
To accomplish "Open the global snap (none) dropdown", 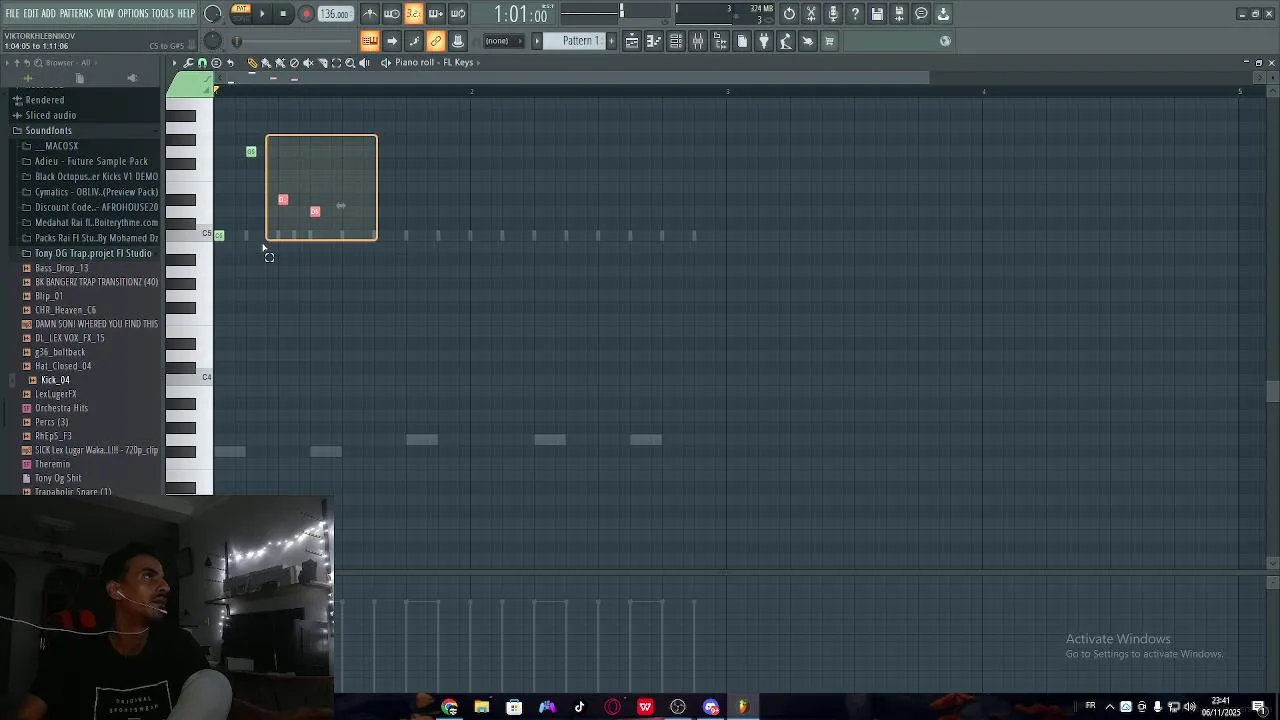I will (x=503, y=41).
